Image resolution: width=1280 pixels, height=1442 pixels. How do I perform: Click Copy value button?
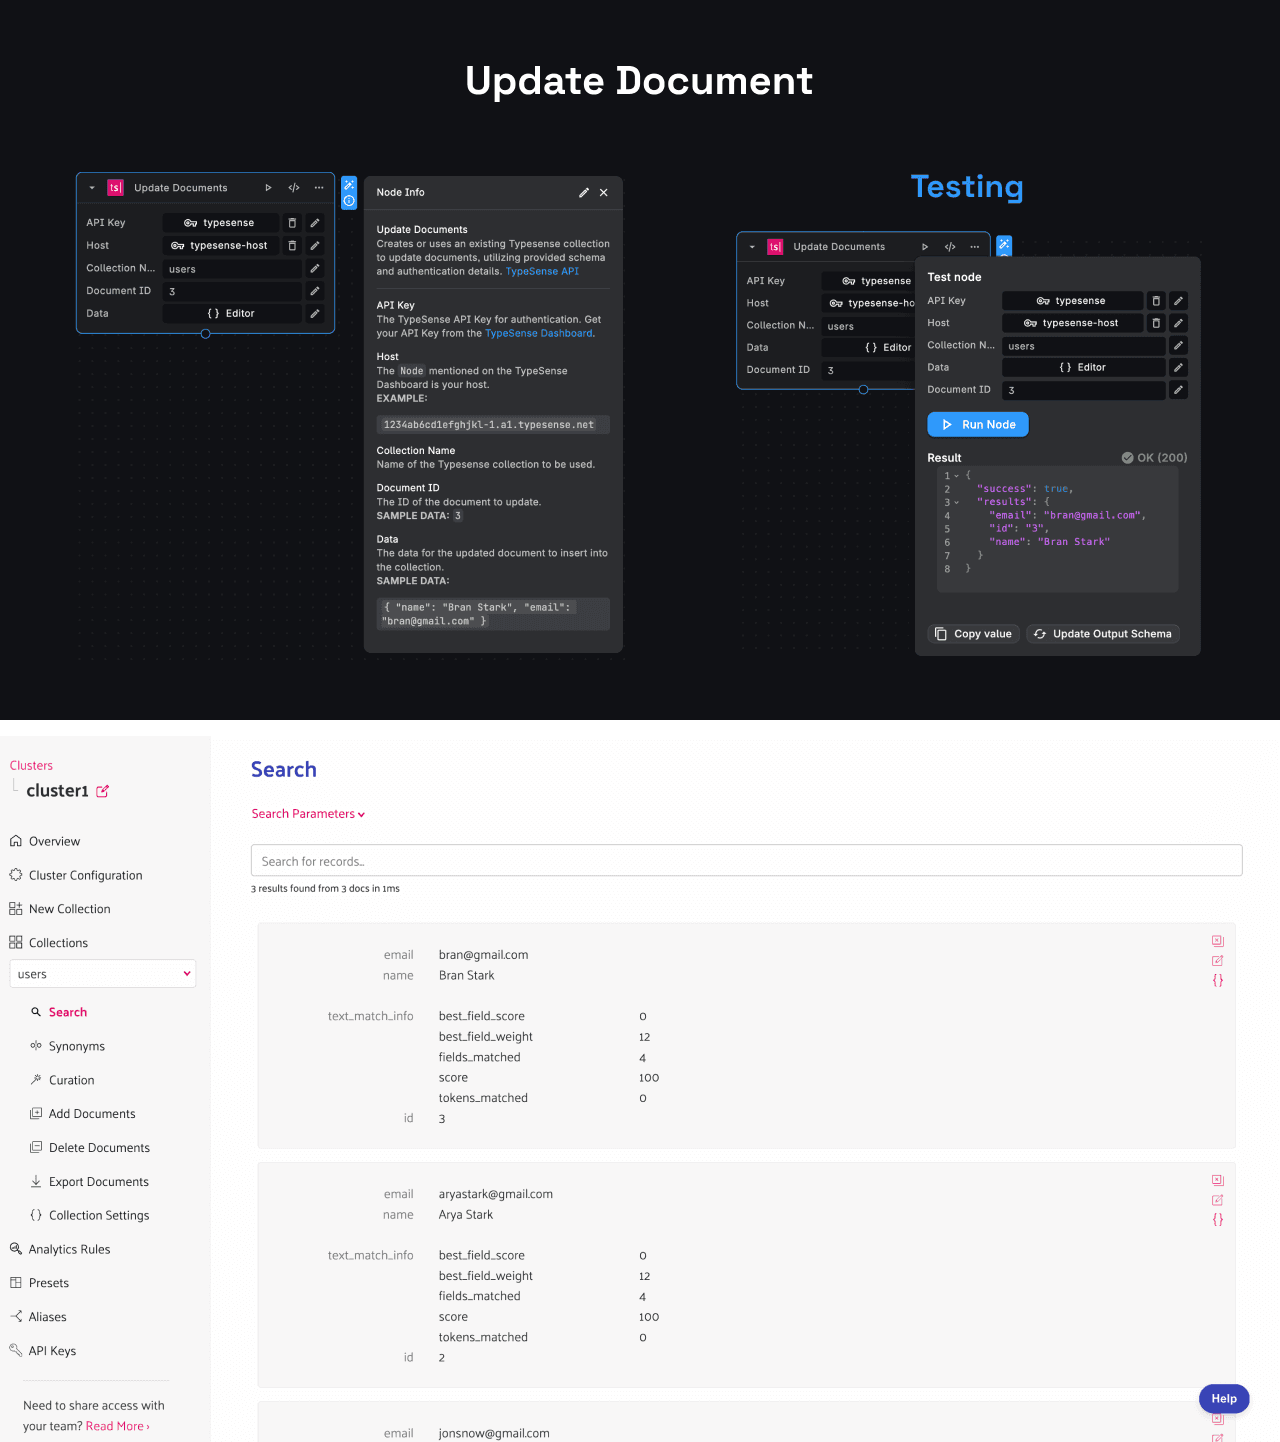click(973, 634)
